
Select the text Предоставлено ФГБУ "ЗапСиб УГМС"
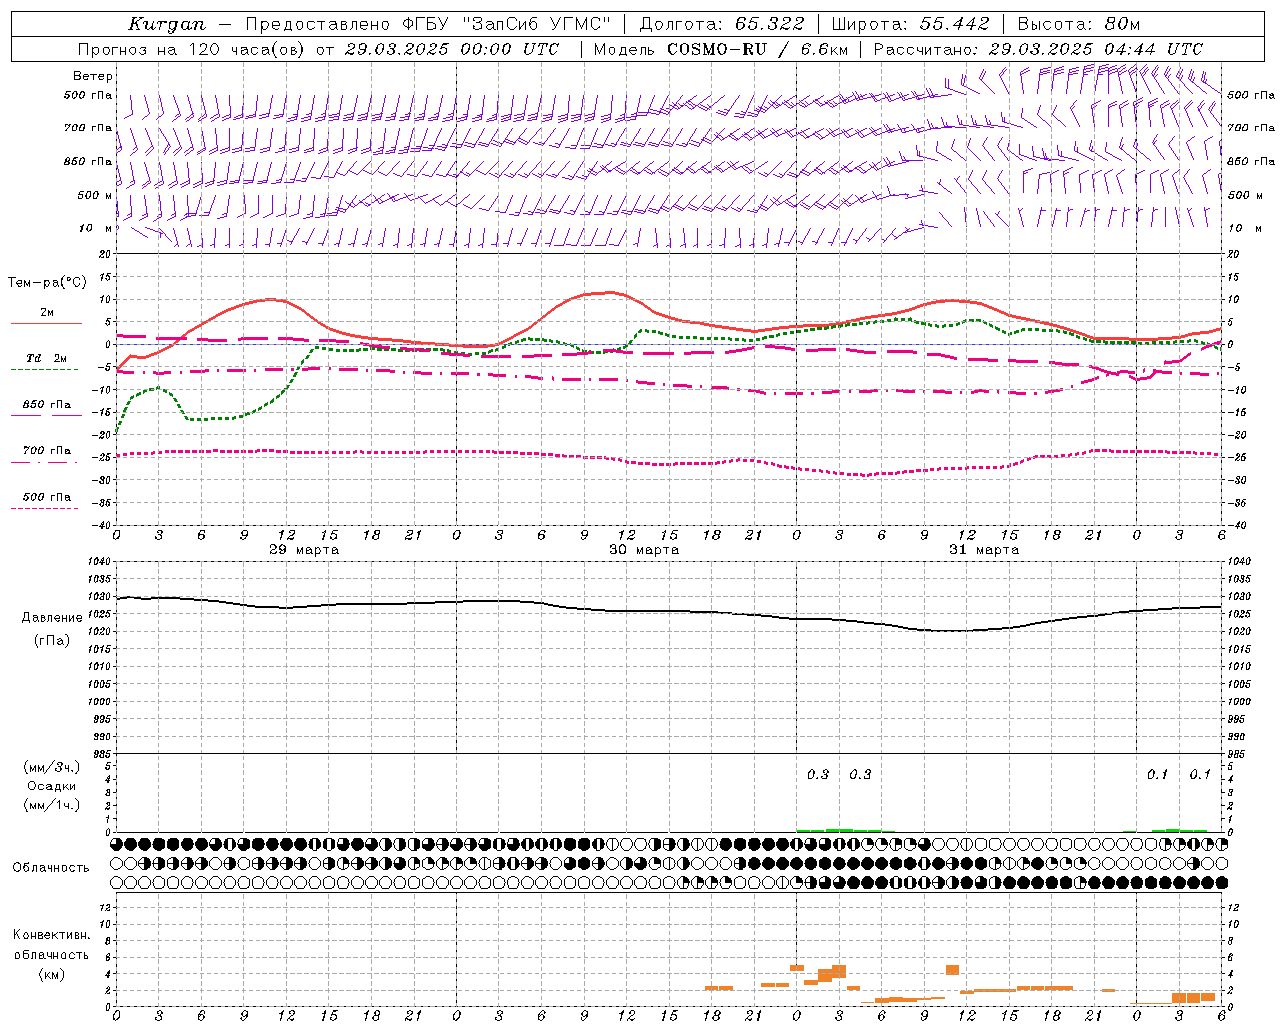pyautogui.click(x=428, y=24)
